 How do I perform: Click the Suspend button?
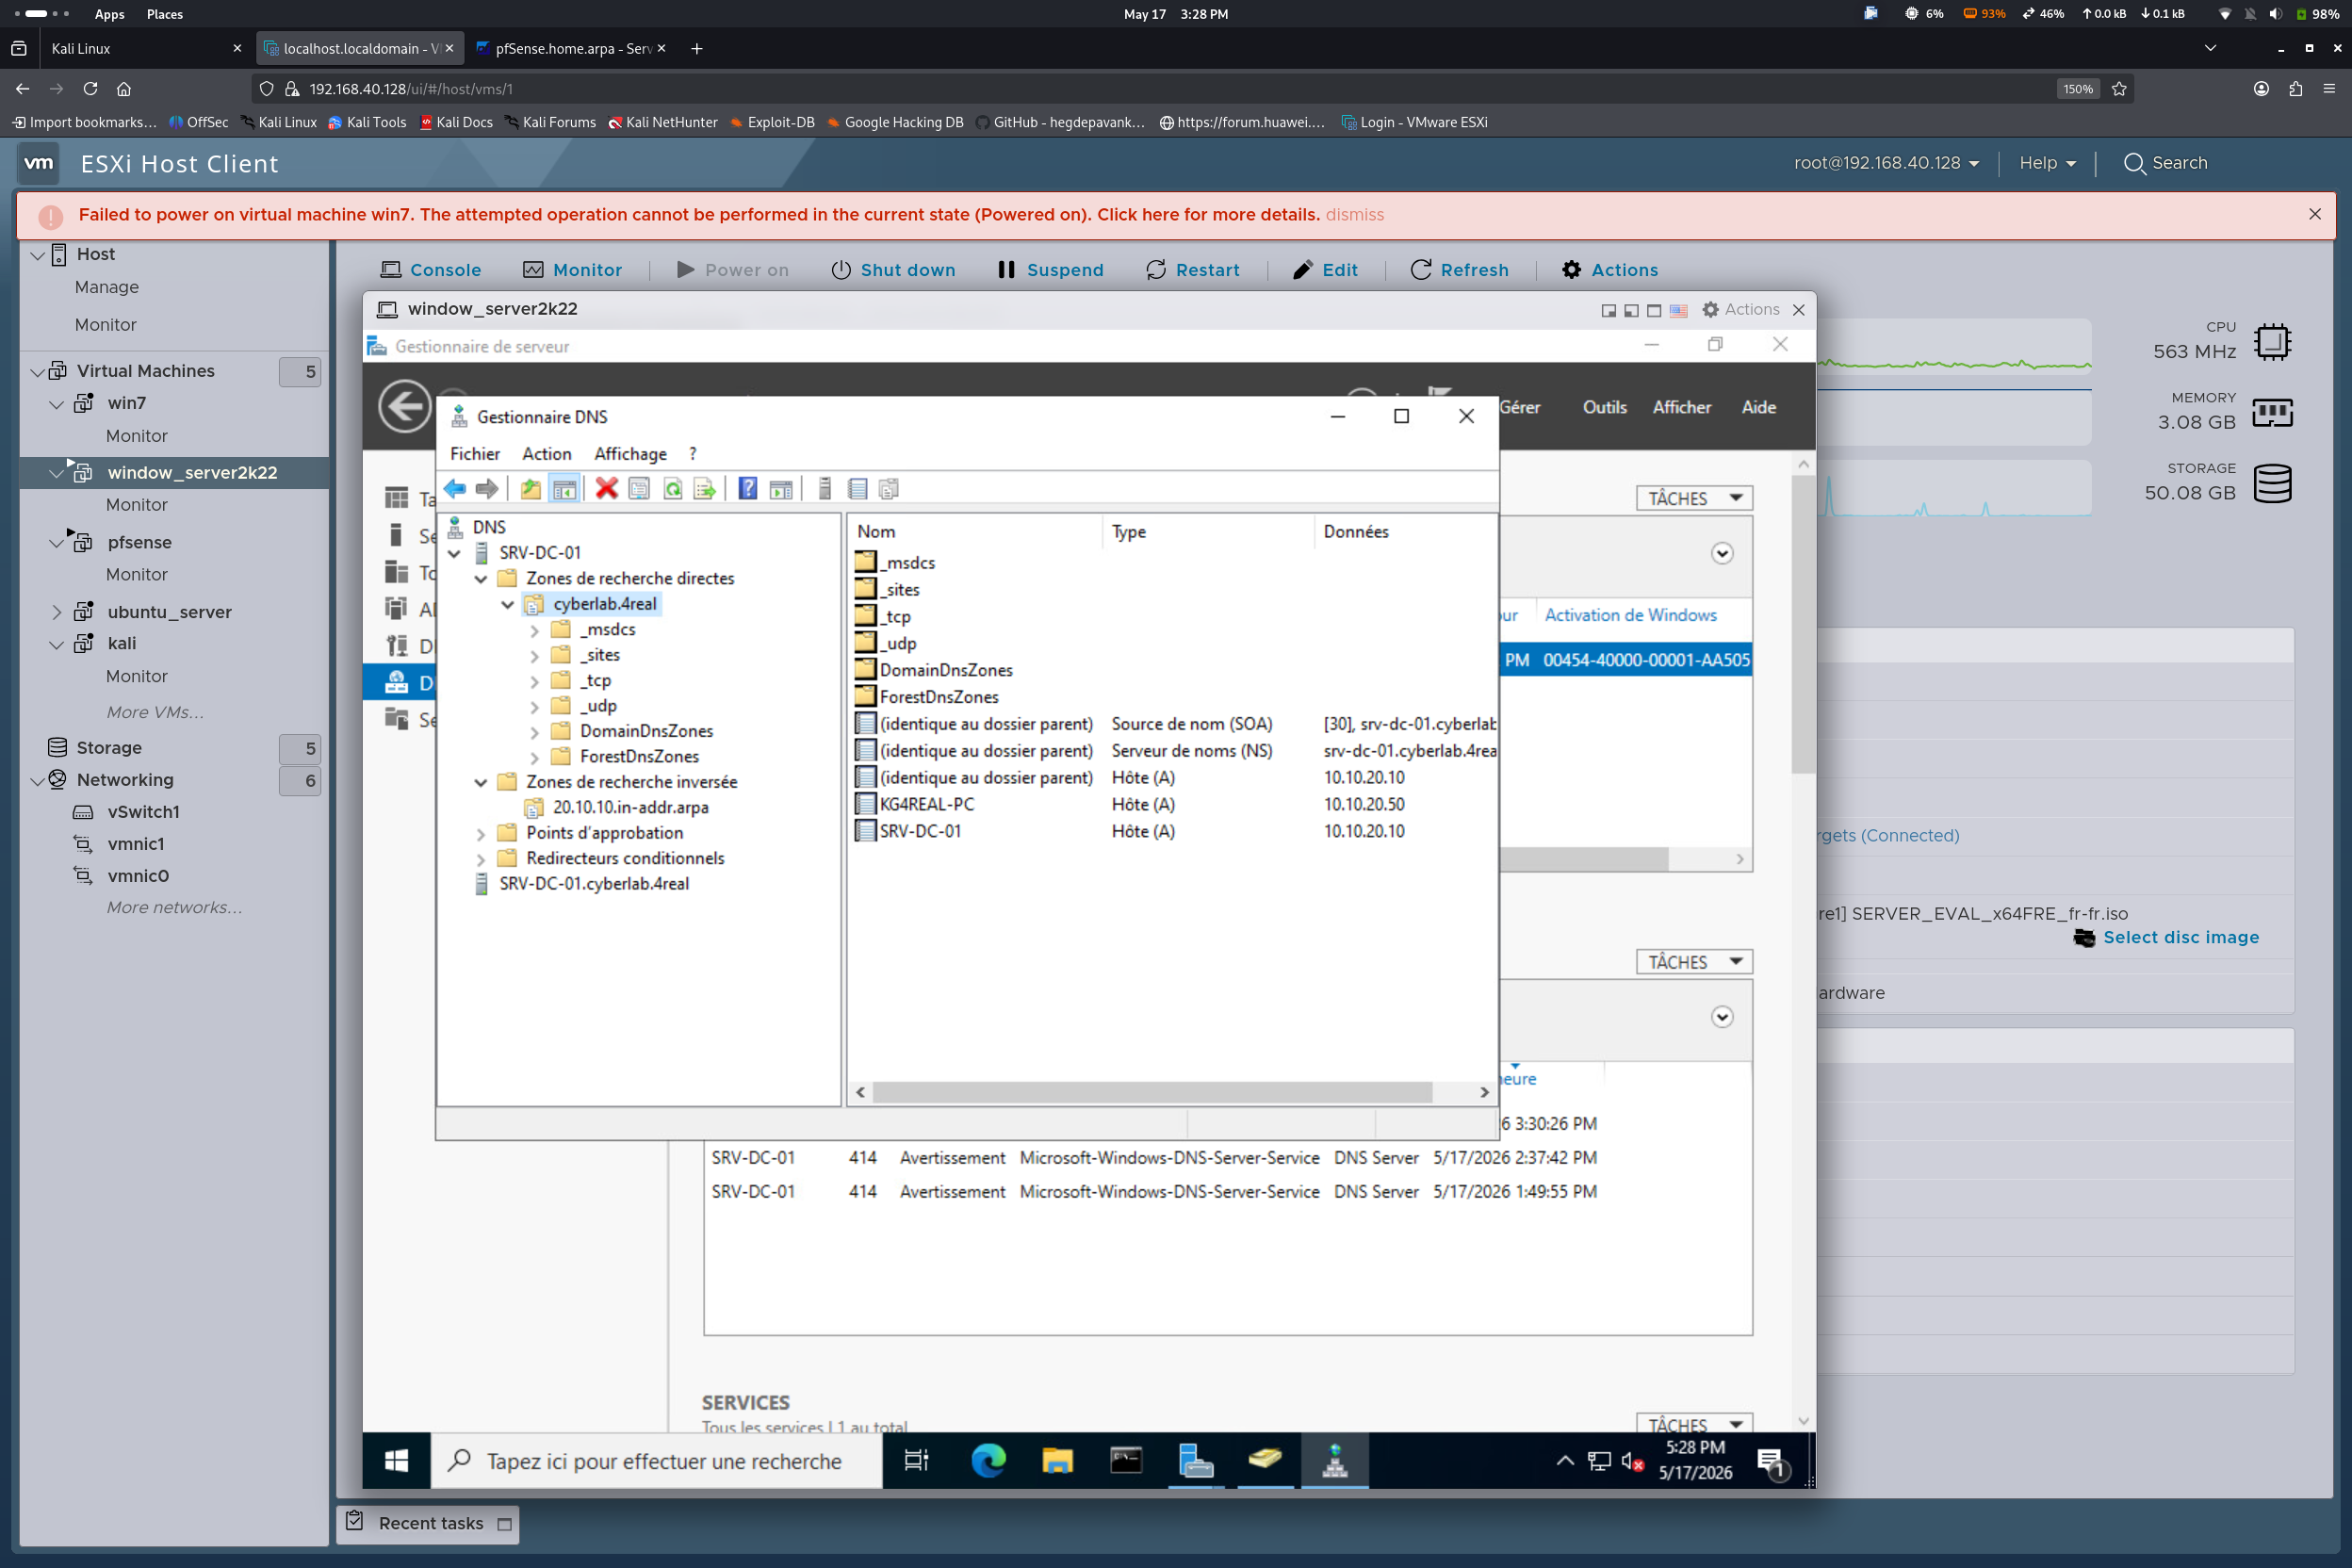1051,270
